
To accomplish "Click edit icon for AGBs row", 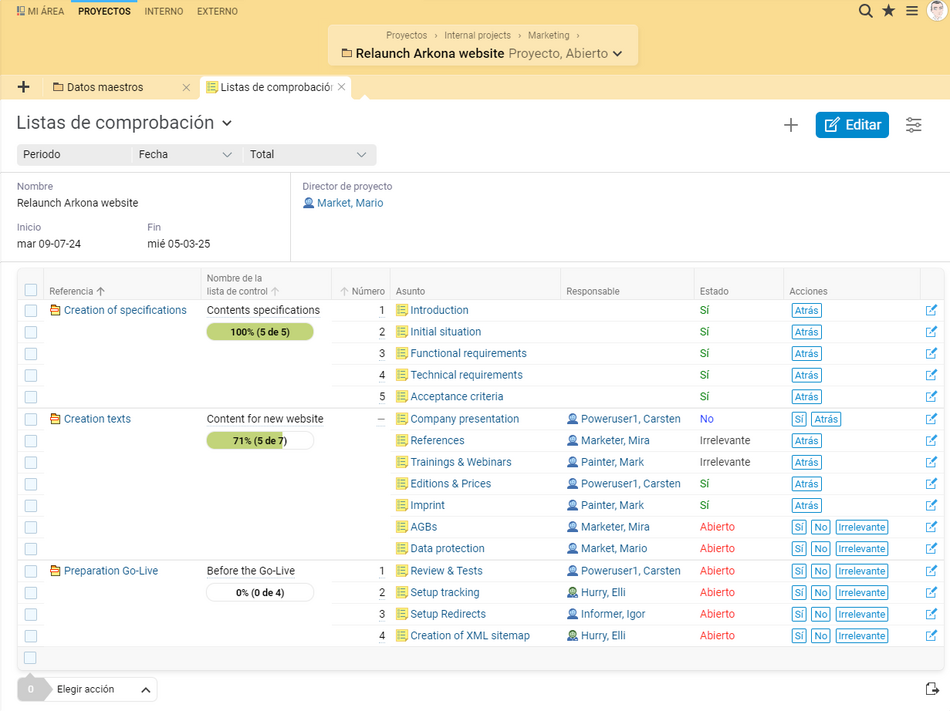I will [931, 527].
